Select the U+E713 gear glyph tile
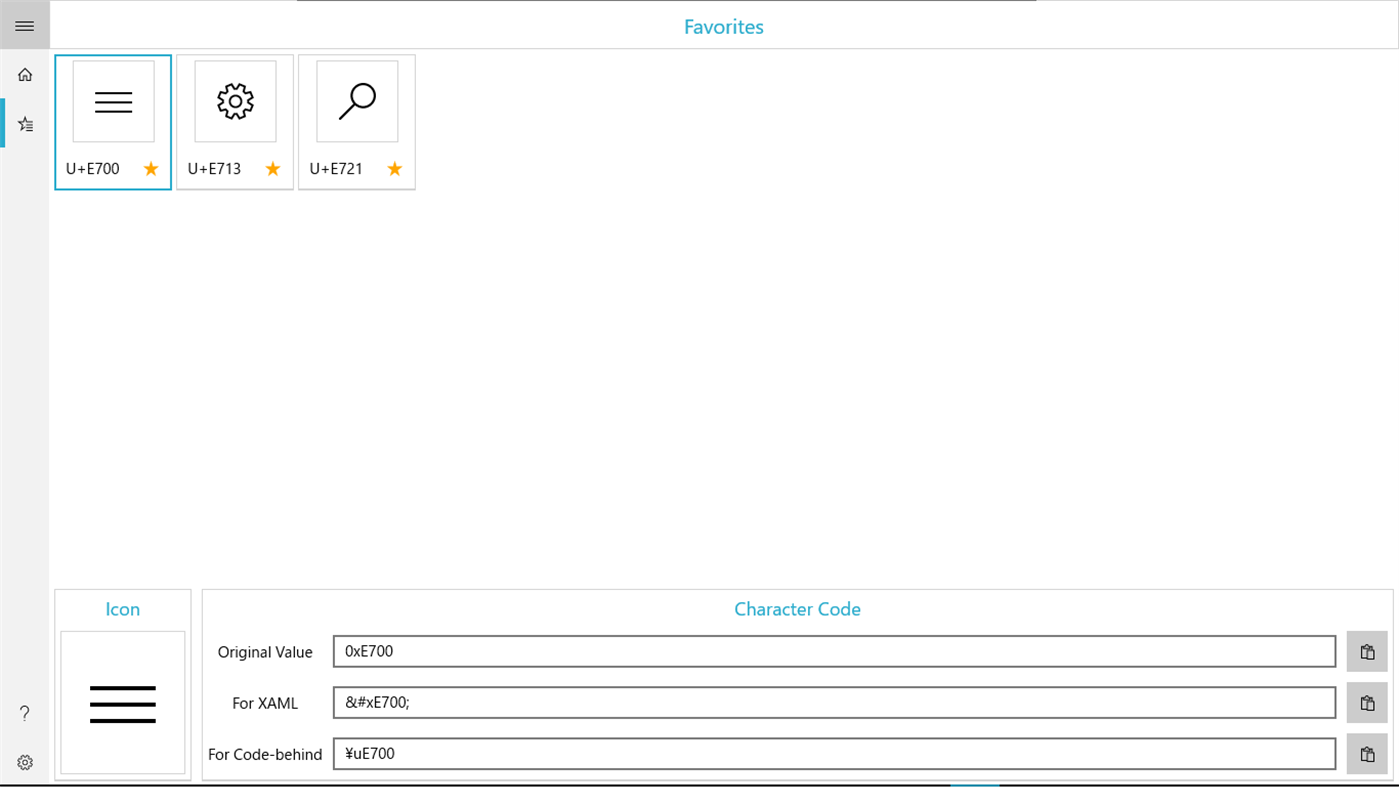This screenshot has height=787, width=1399. point(234,101)
